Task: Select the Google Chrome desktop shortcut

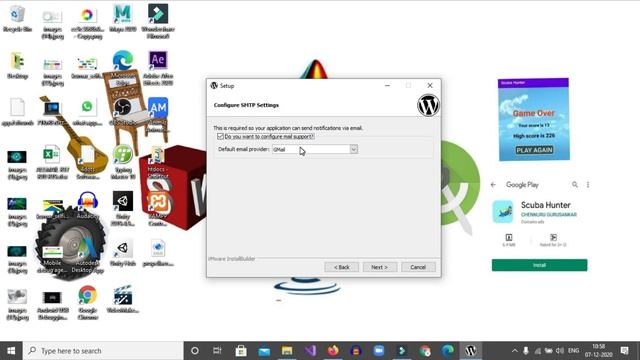Action: click(x=87, y=302)
